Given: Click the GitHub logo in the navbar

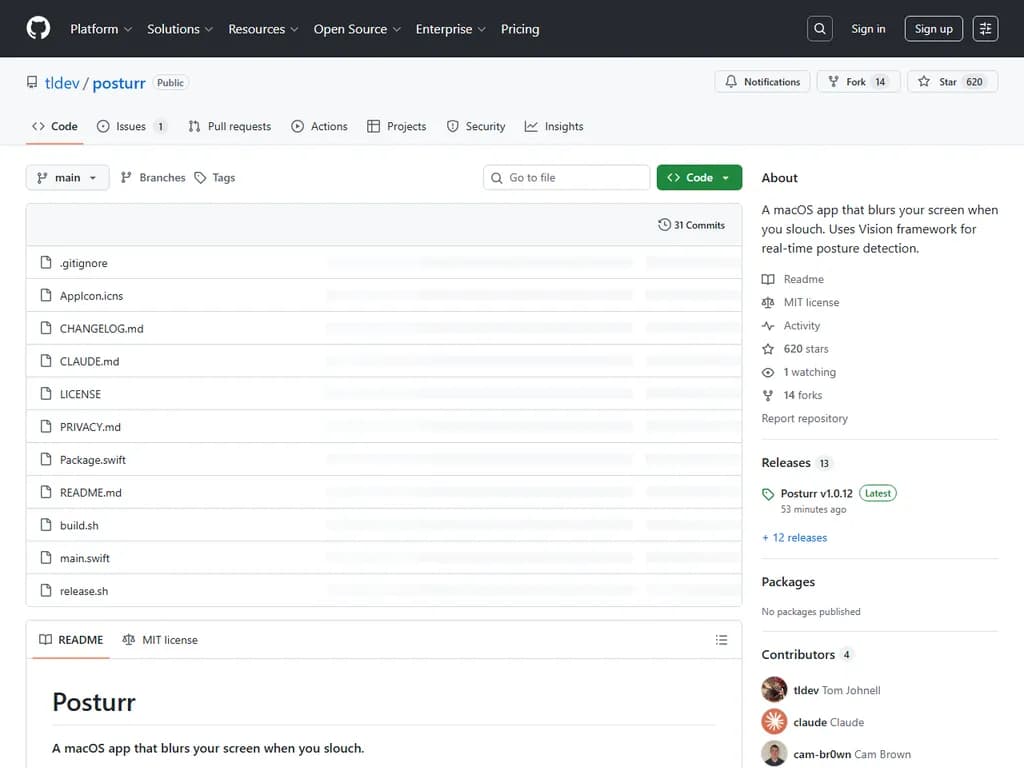Looking at the screenshot, I should click(38, 28).
